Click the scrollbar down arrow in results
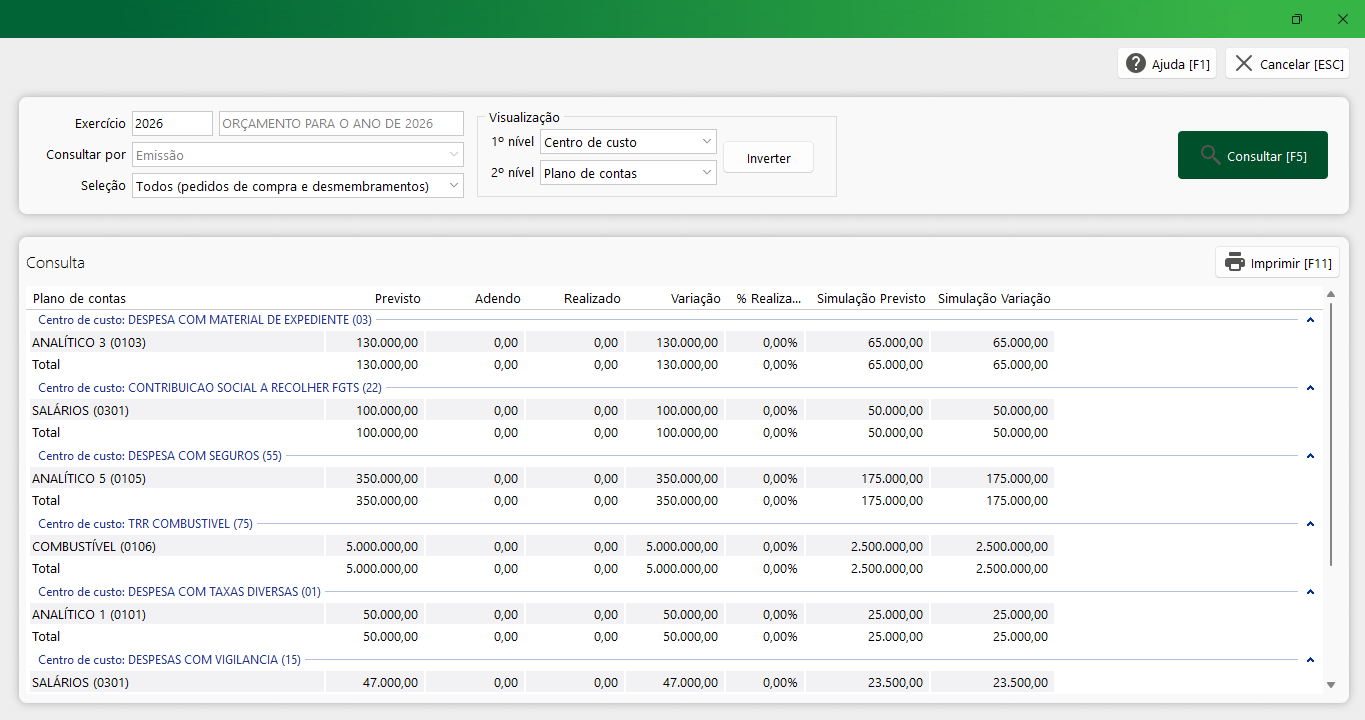The height and width of the screenshot is (720, 1365). pos(1330,685)
